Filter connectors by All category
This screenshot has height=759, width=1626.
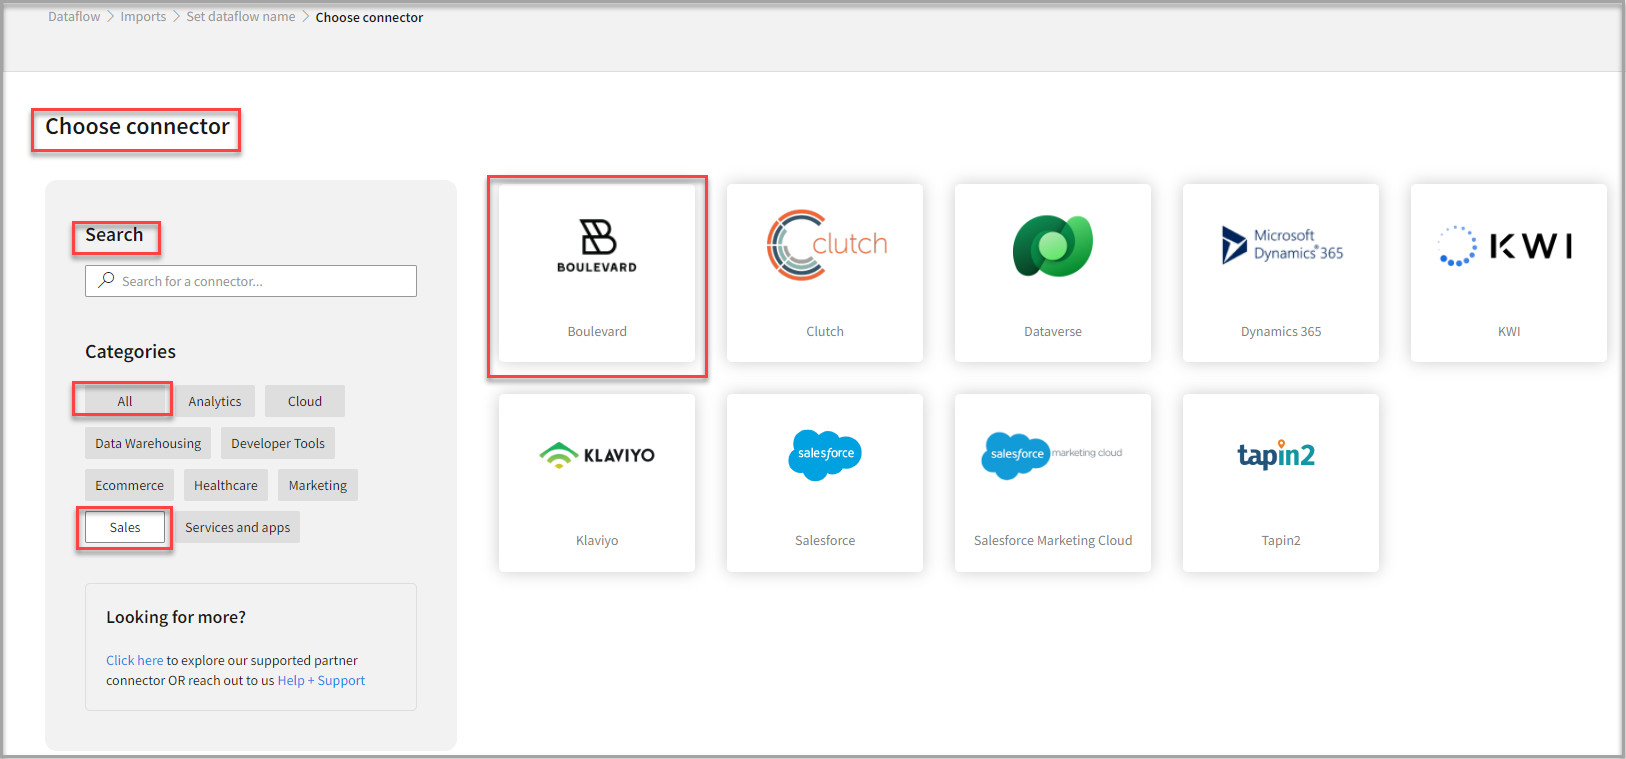pos(124,401)
